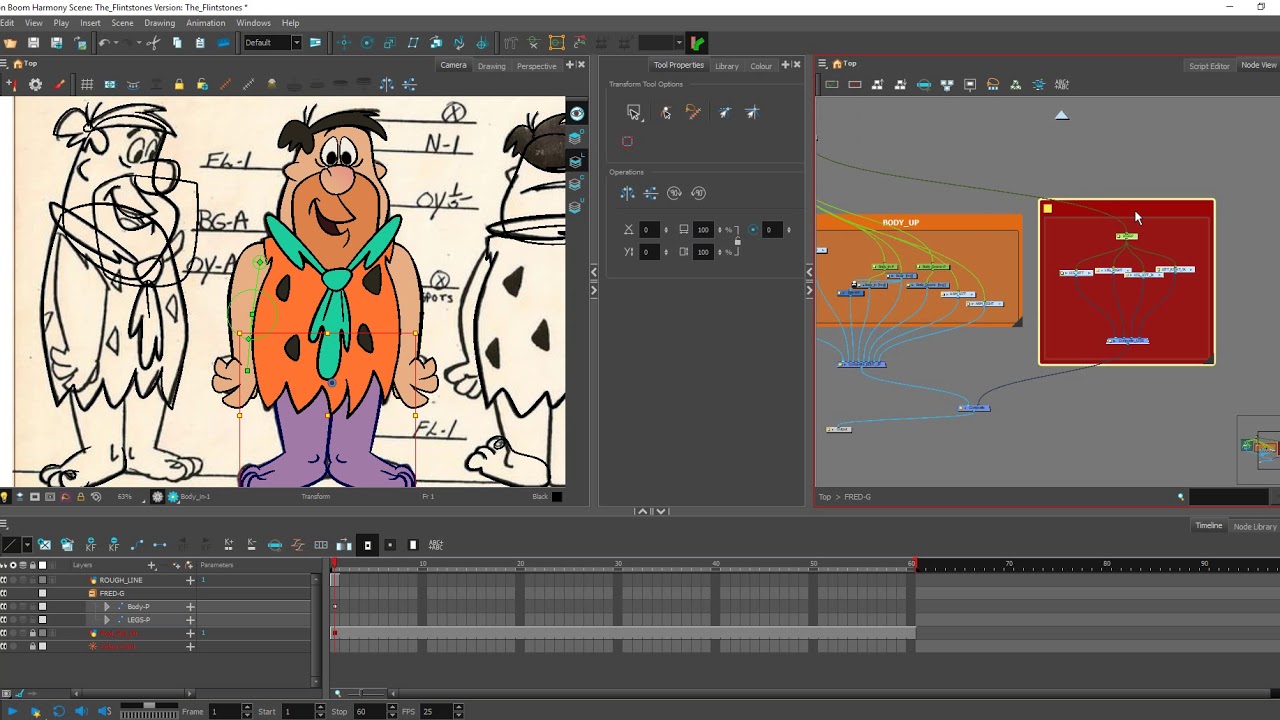Screen dimensions: 1280x720
Task: Toggle lock on the red drawing layer
Action: [x=31, y=633]
